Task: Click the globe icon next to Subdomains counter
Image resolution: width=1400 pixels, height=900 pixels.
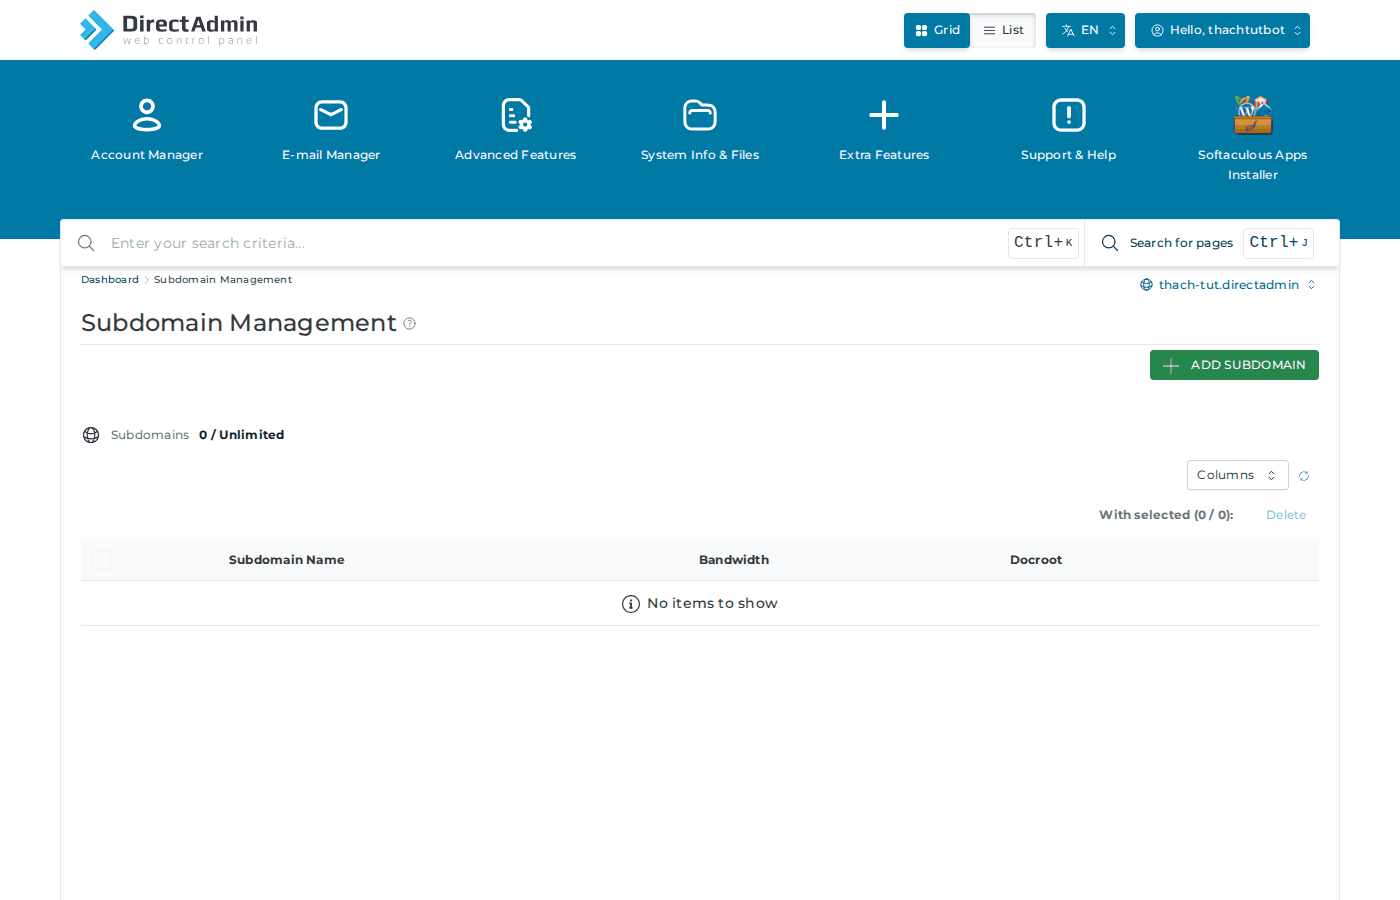Action: coord(91,434)
